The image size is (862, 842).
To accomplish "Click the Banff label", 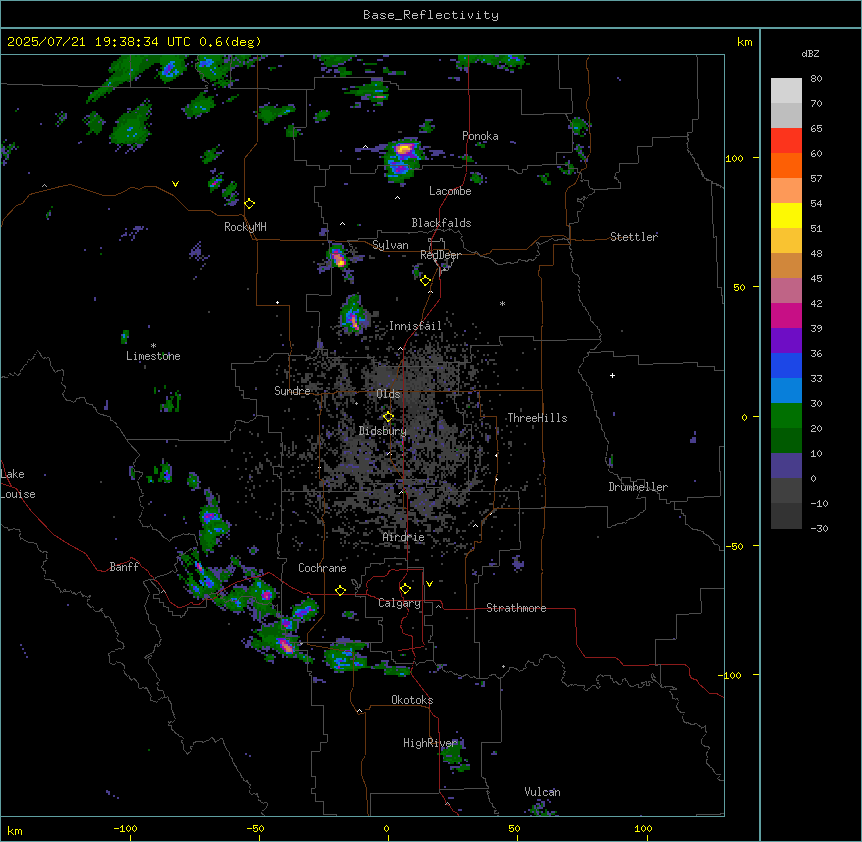I will tap(124, 567).
